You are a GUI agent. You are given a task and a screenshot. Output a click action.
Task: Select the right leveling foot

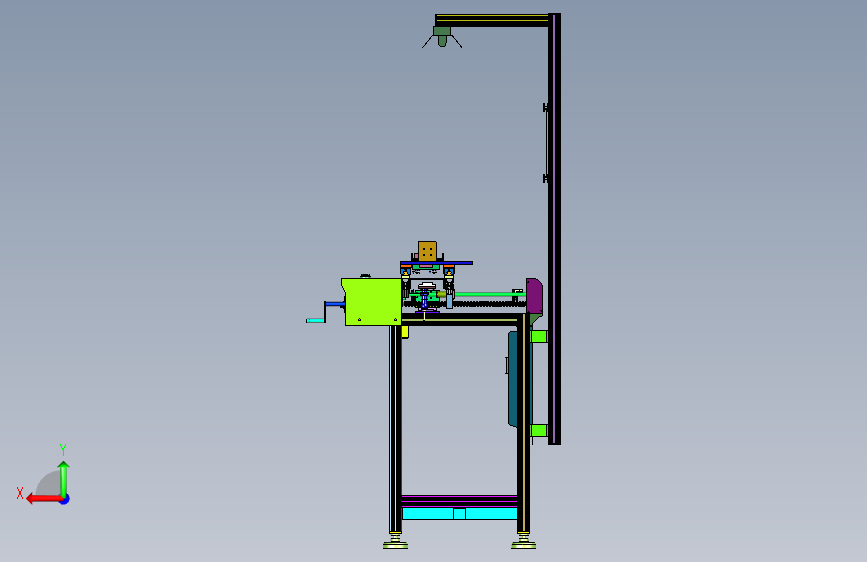(x=523, y=541)
